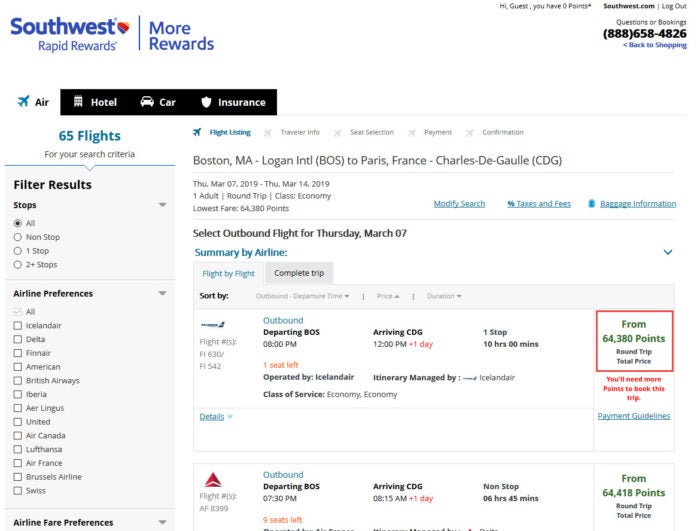The image size is (697, 531).
Task: Sort flights by Price
Action: point(388,296)
